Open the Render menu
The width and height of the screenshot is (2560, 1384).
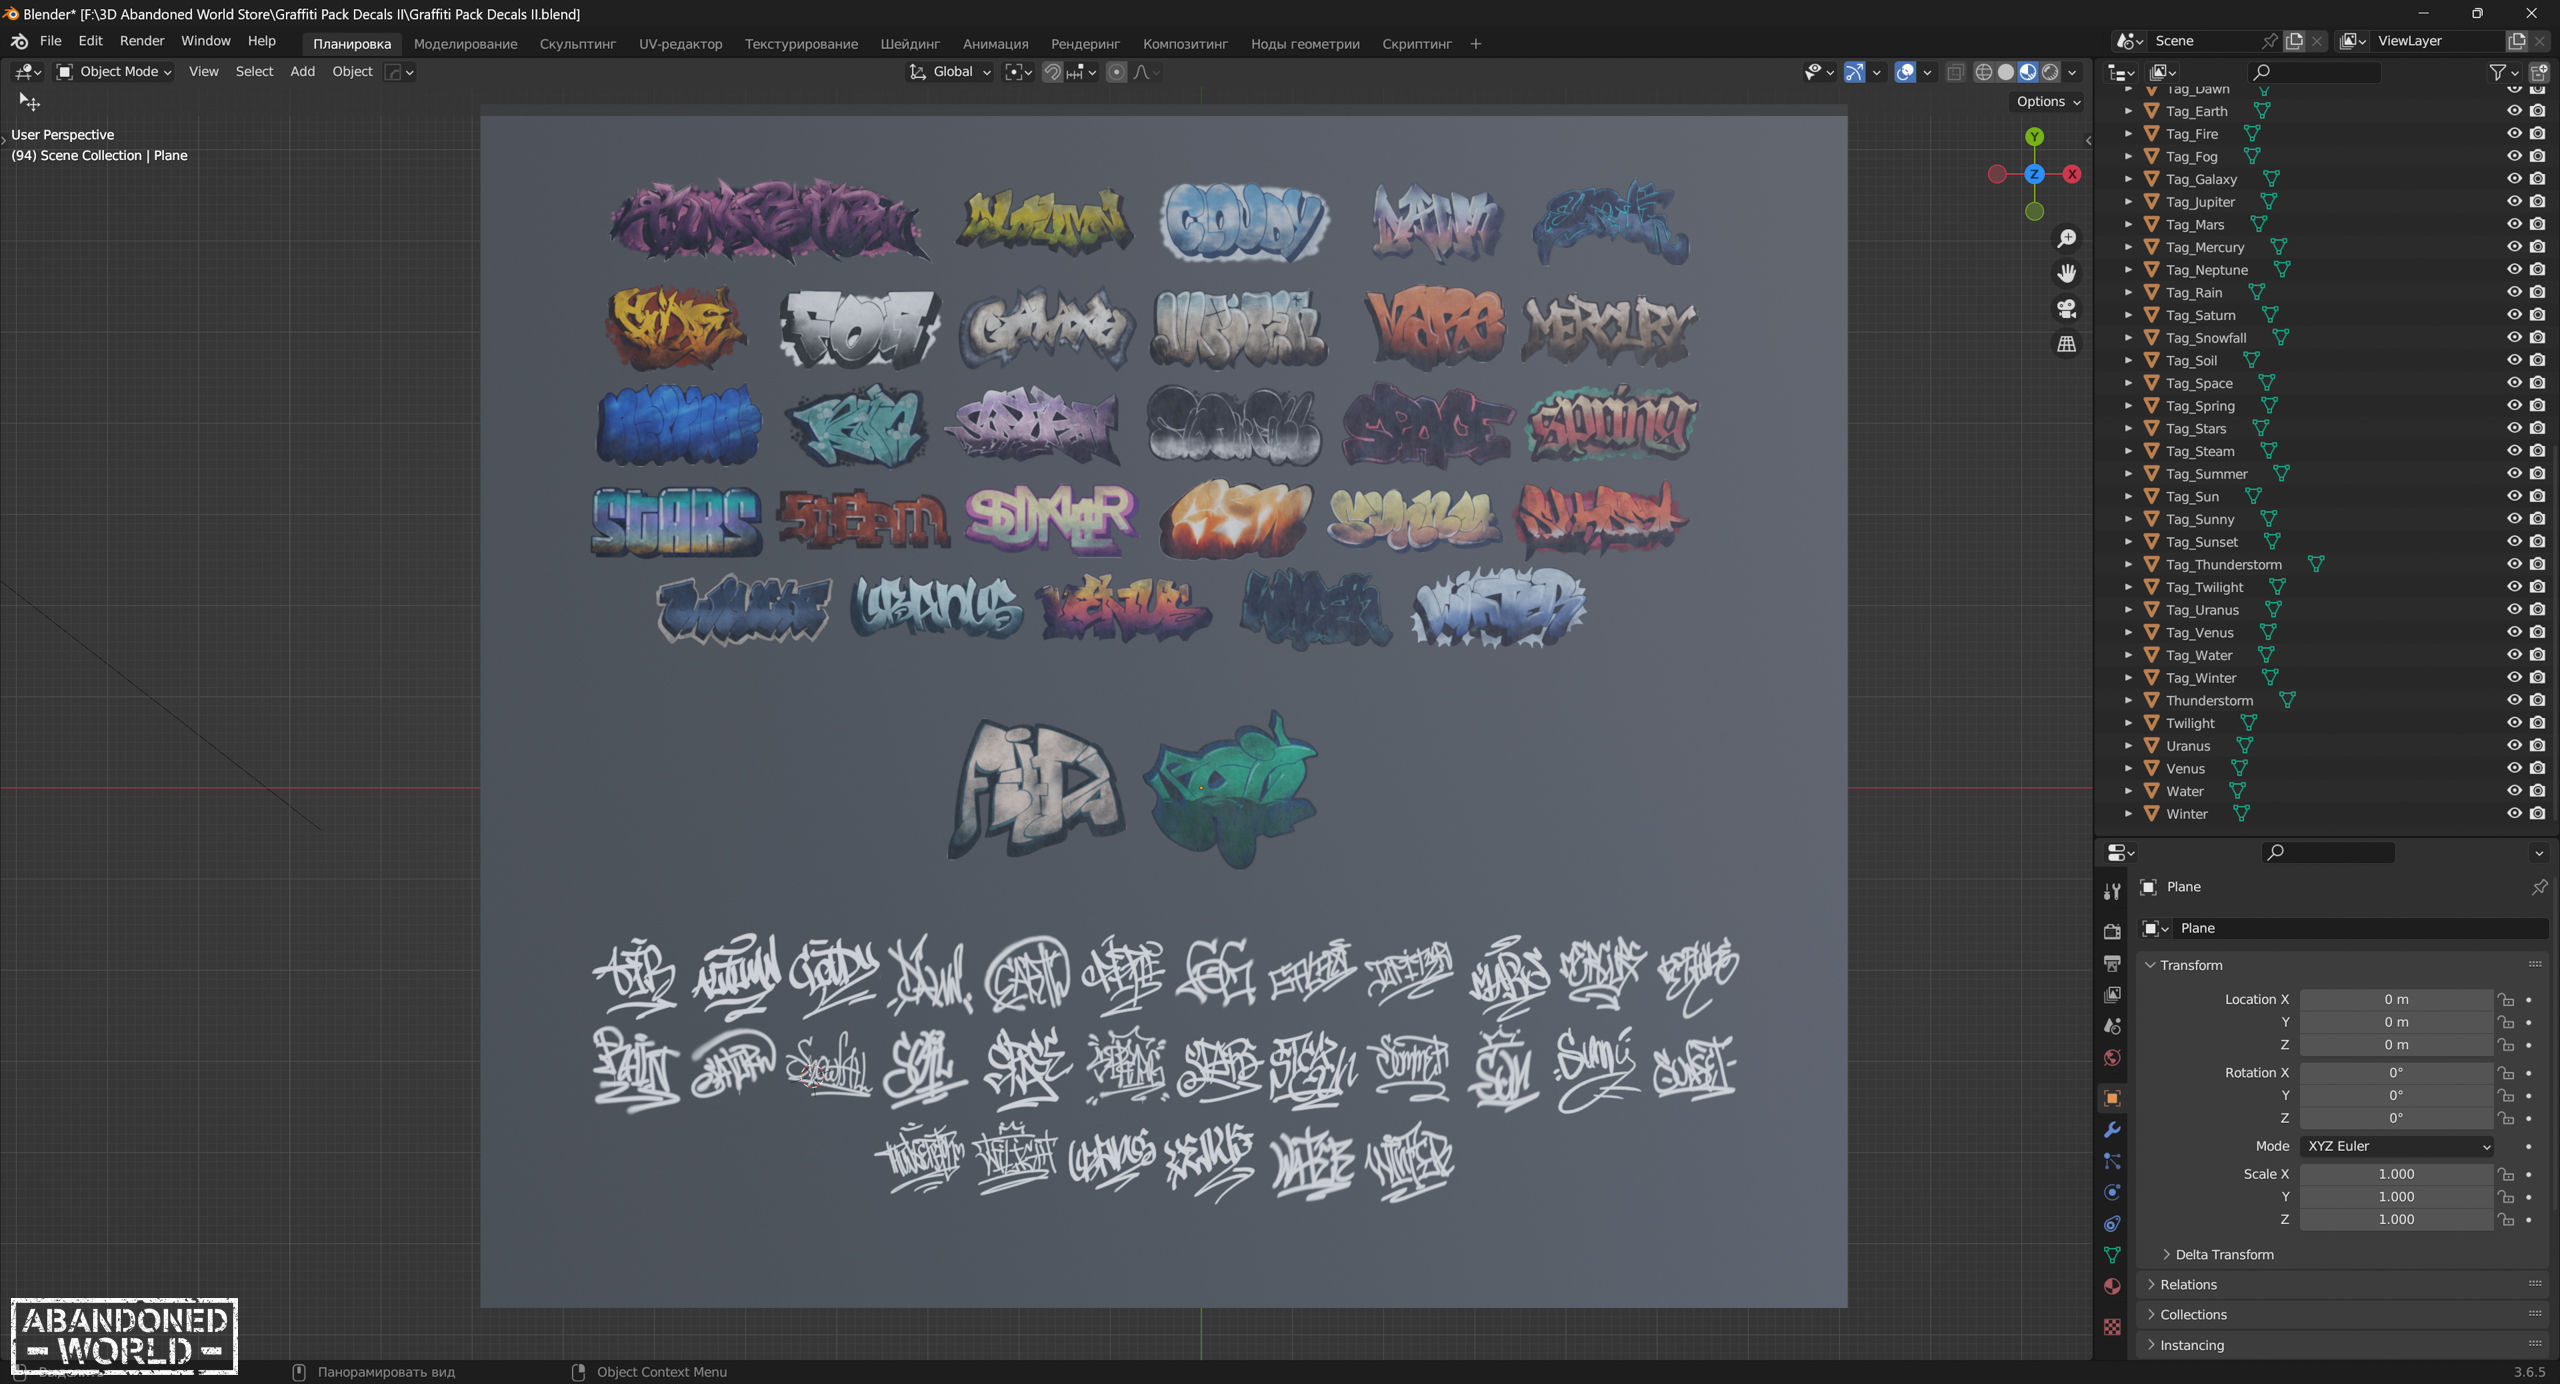coord(141,41)
